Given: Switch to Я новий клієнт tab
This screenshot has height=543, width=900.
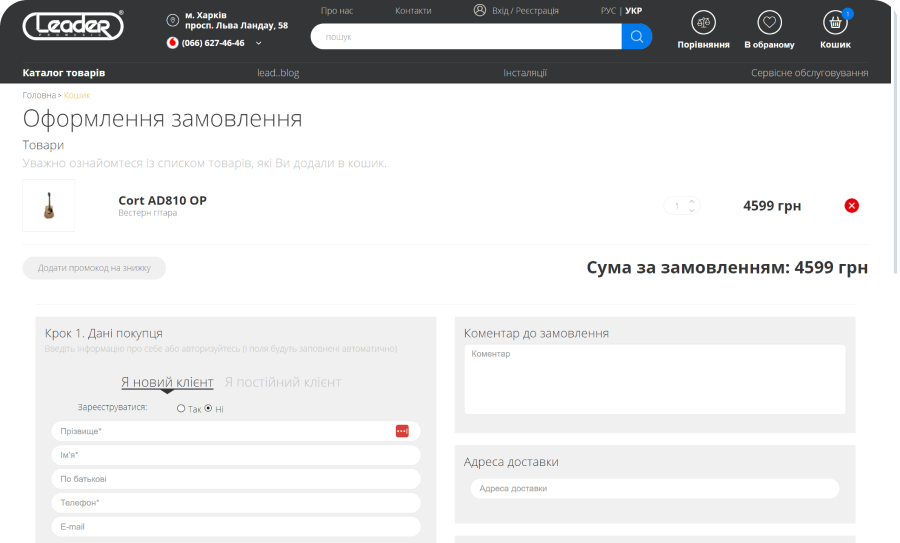Looking at the screenshot, I should (x=167, y=382).
